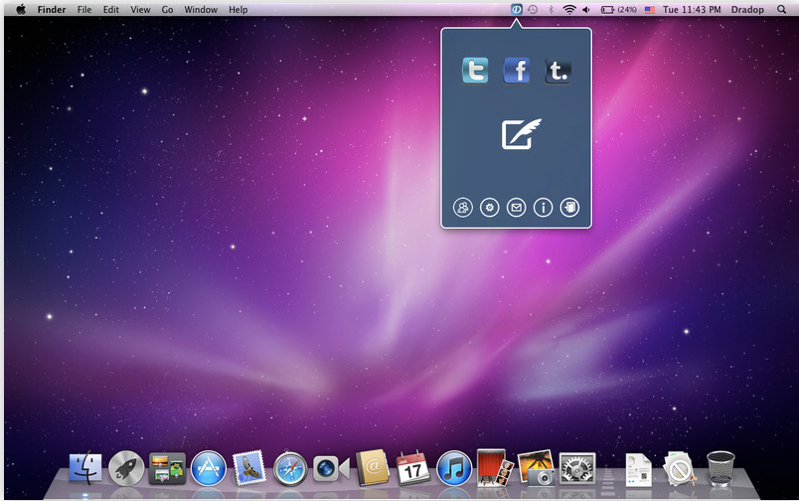Open the File menu
Screen dimensions: 799x501
pos(84,9)
